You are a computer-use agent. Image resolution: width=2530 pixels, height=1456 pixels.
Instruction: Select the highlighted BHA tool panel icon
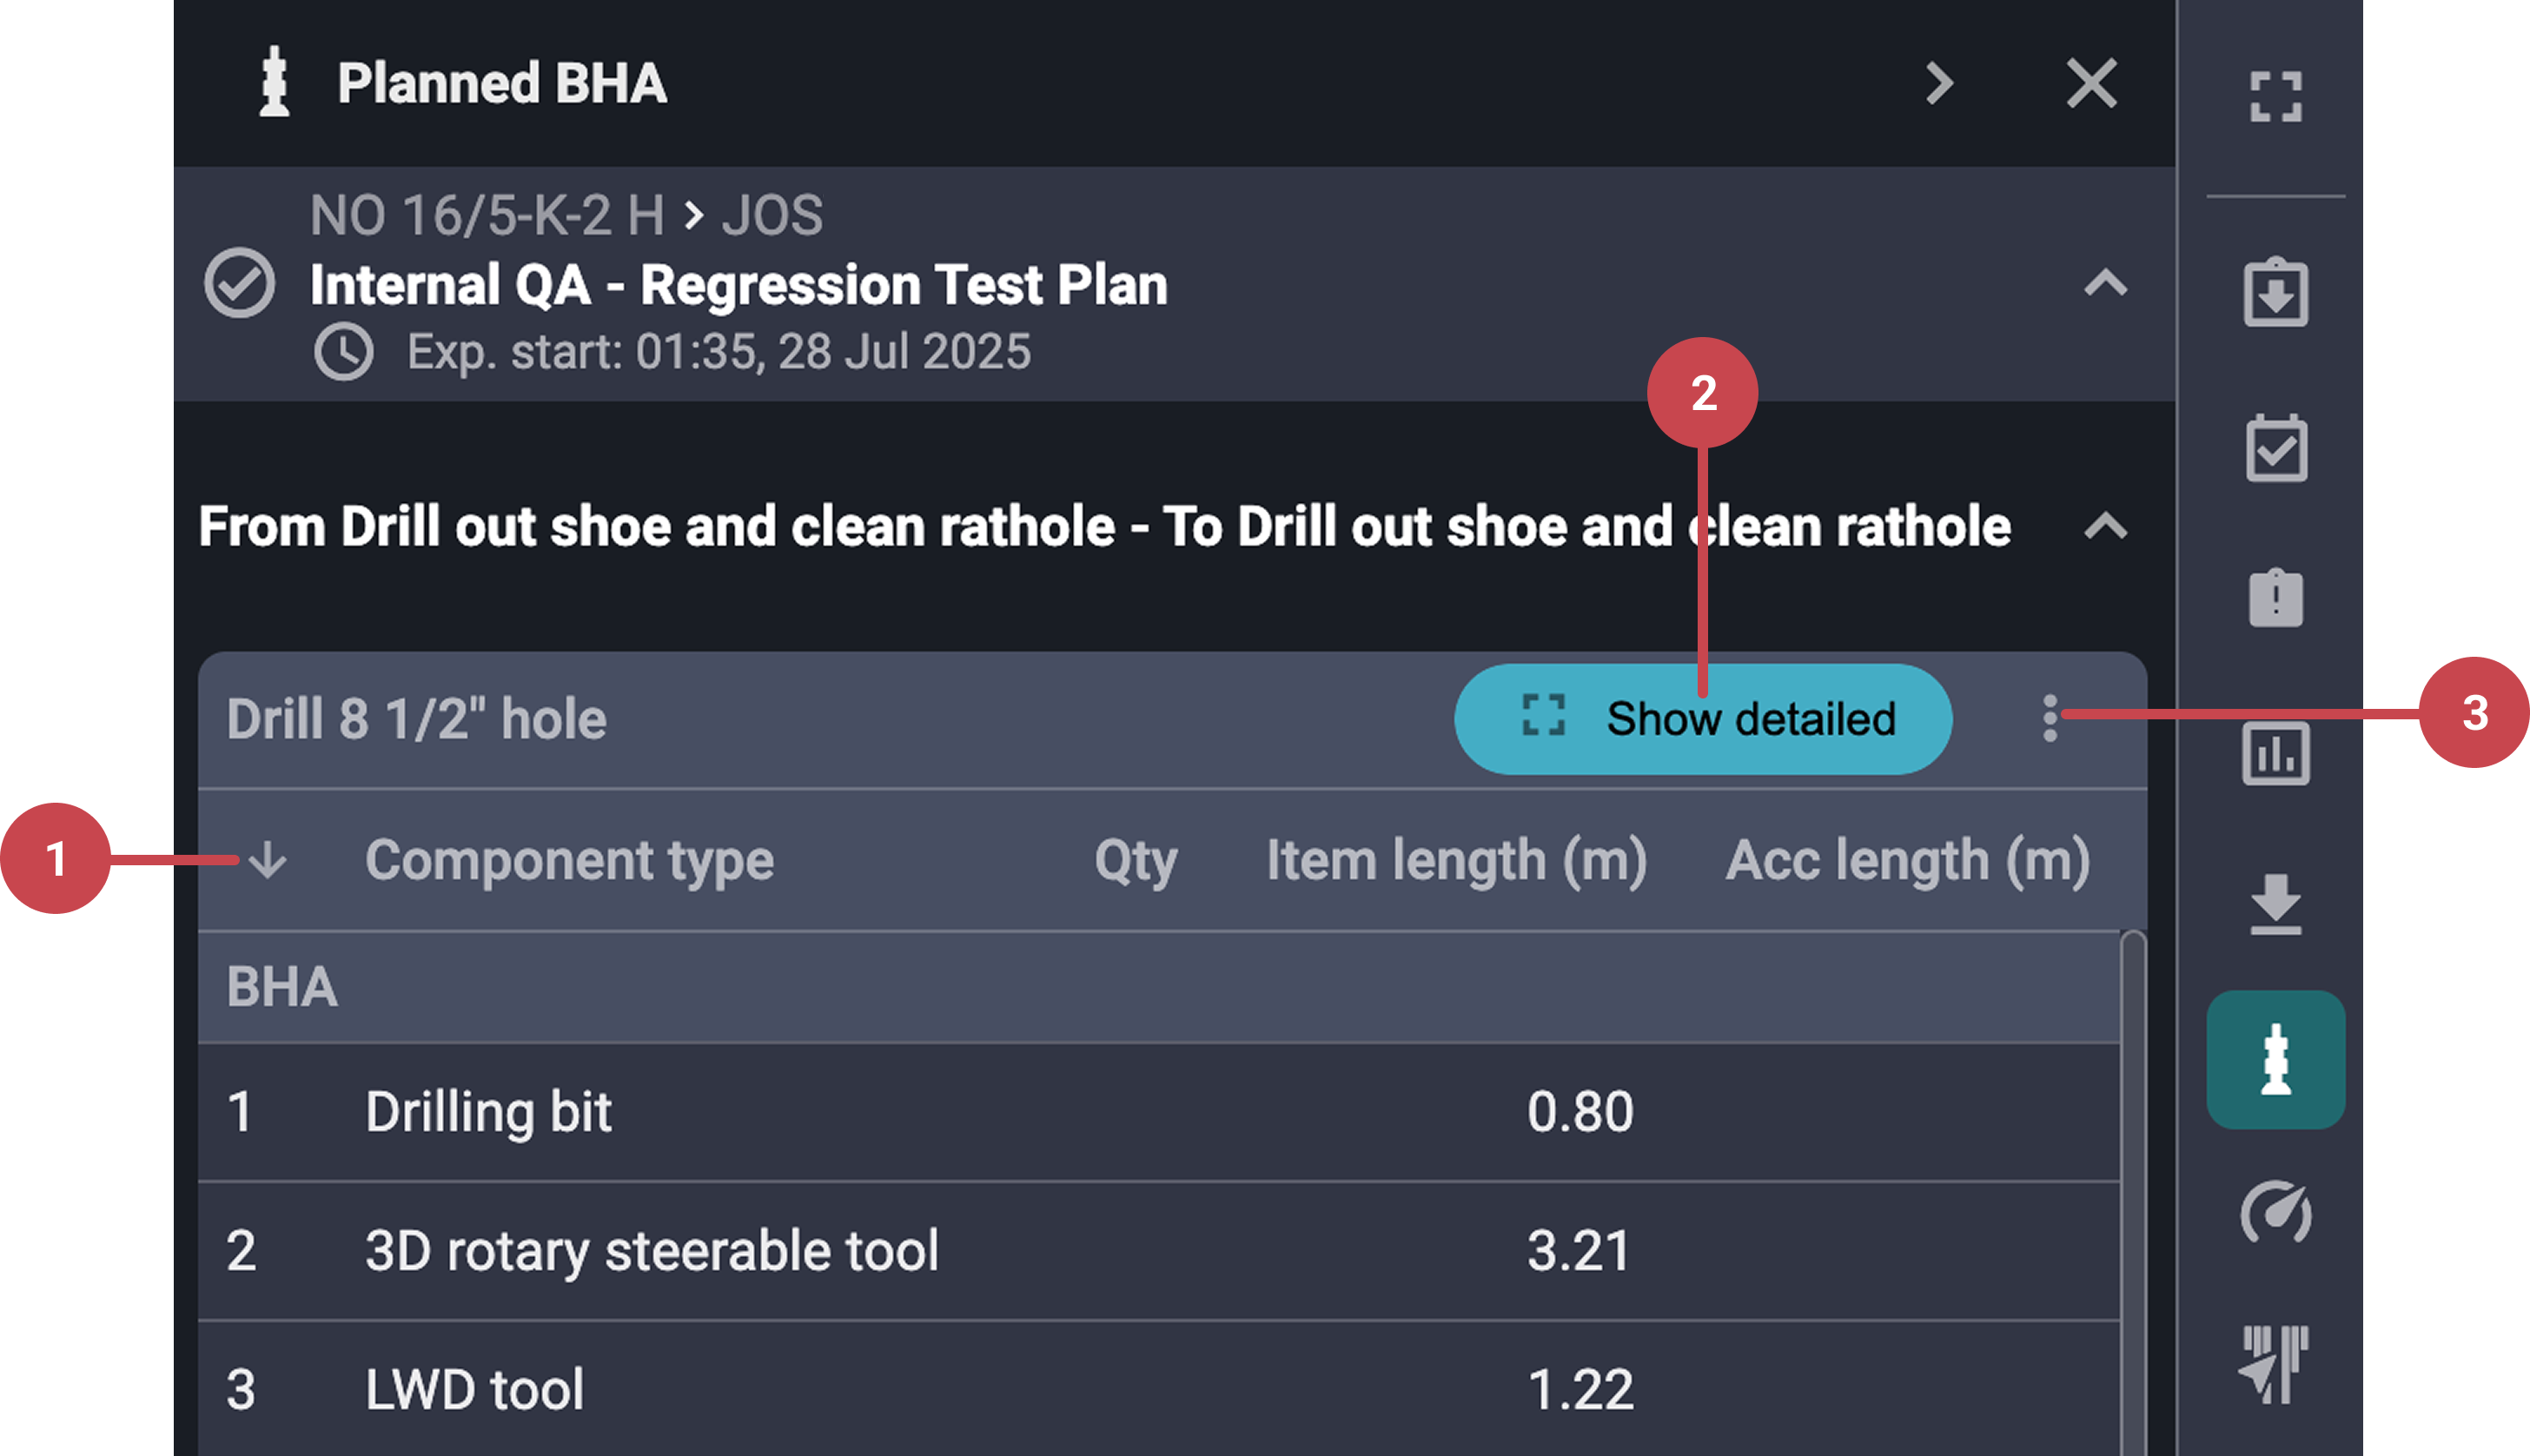click(2276, 1058)
